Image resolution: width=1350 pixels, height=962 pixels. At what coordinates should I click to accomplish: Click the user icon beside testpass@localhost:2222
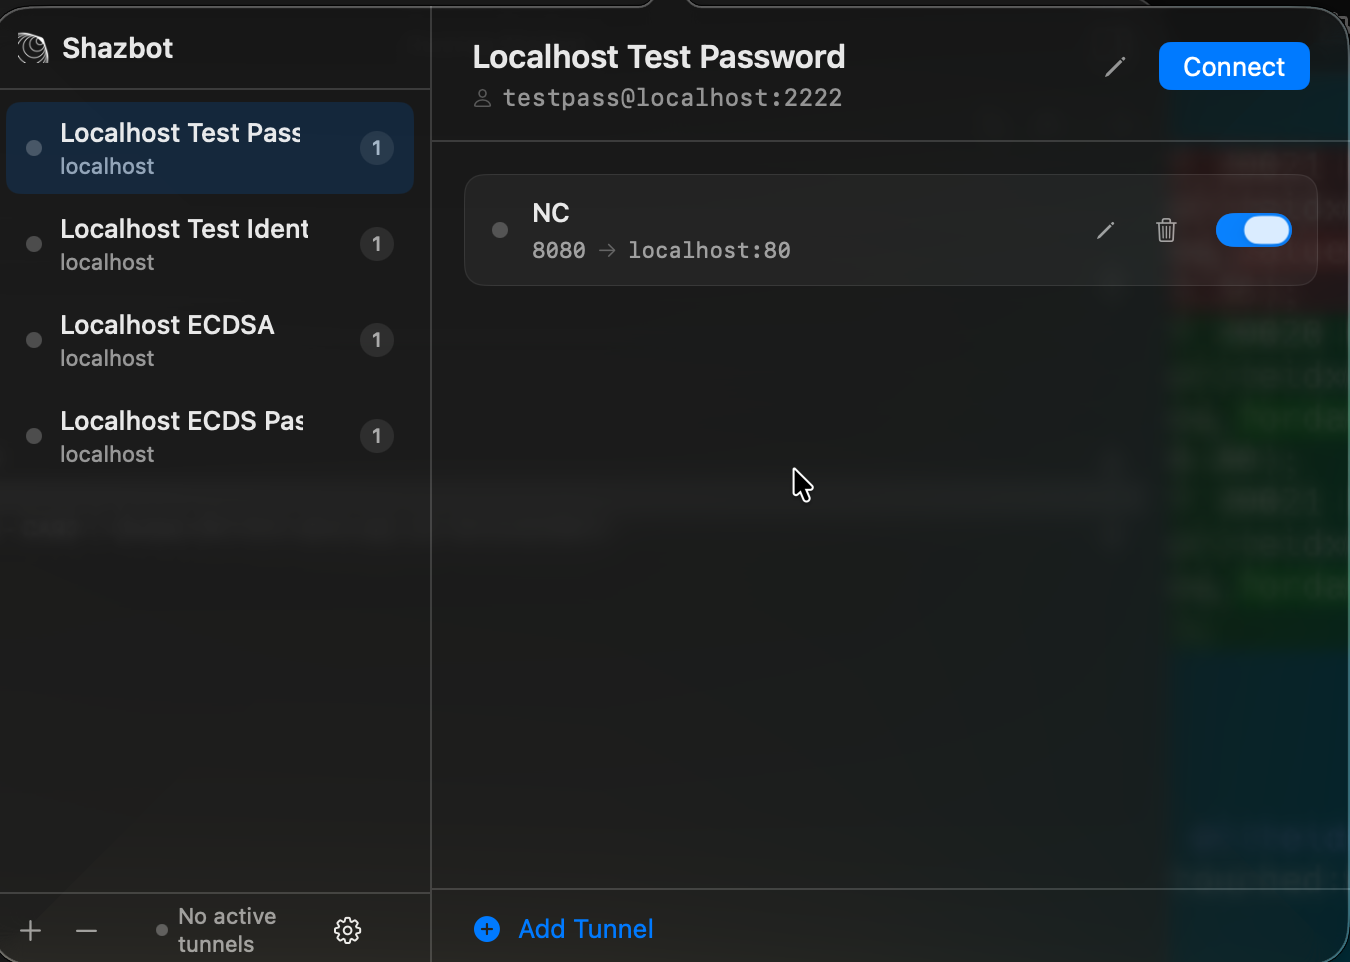482,98
